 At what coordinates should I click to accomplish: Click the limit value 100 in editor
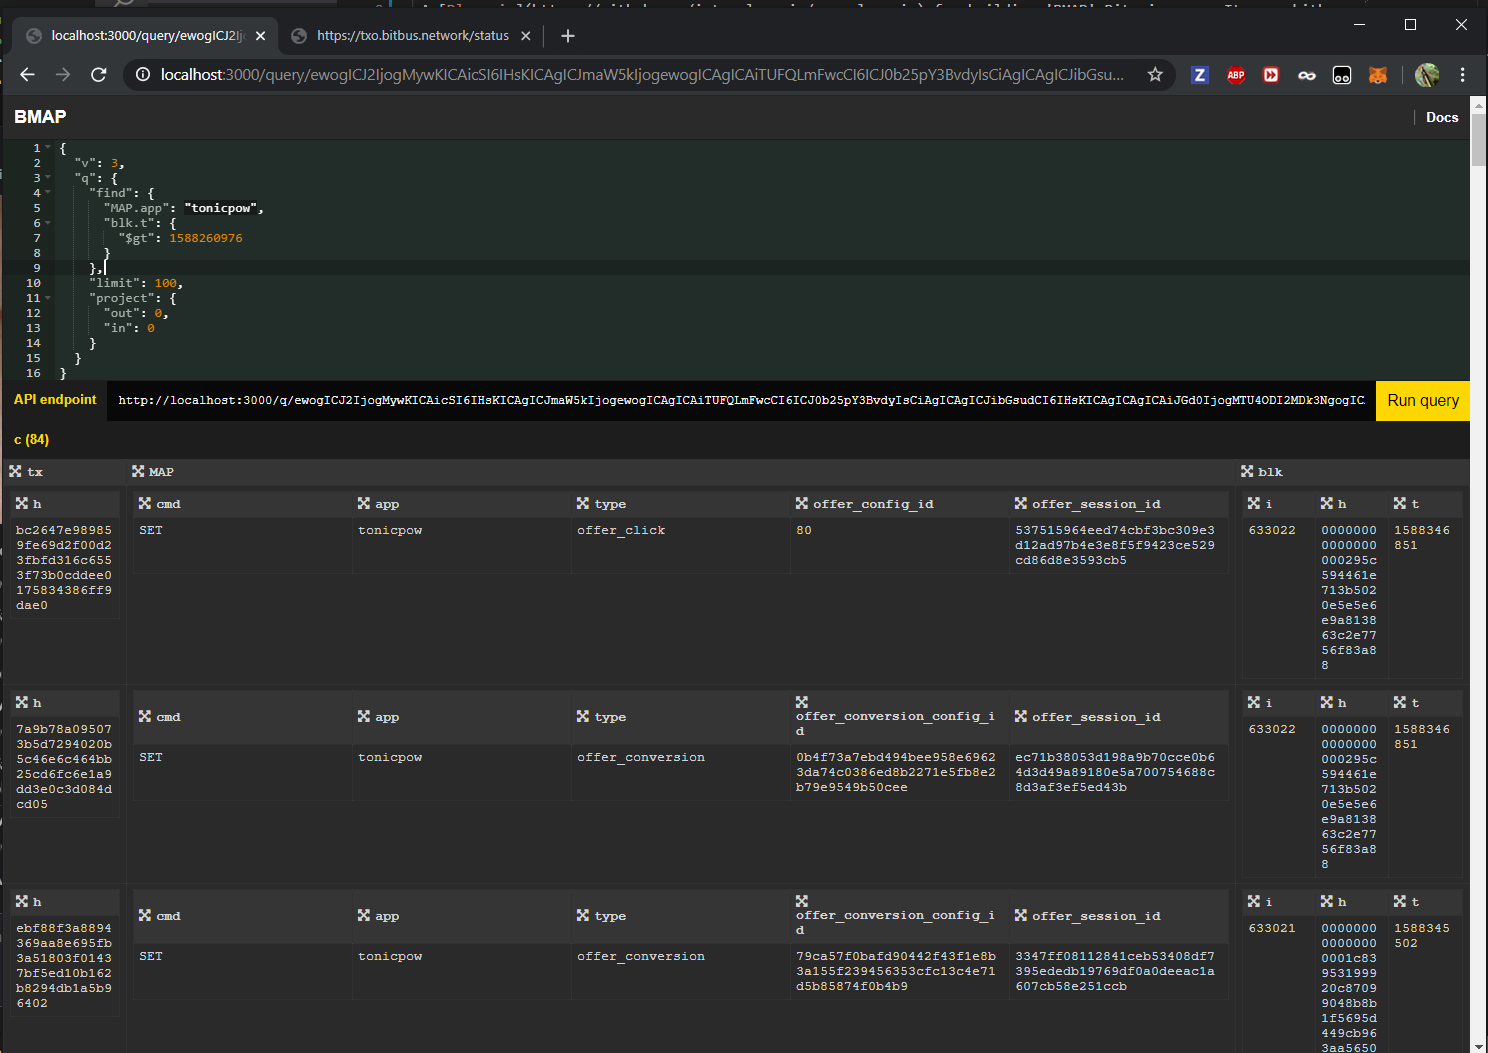tap(165, 283)
